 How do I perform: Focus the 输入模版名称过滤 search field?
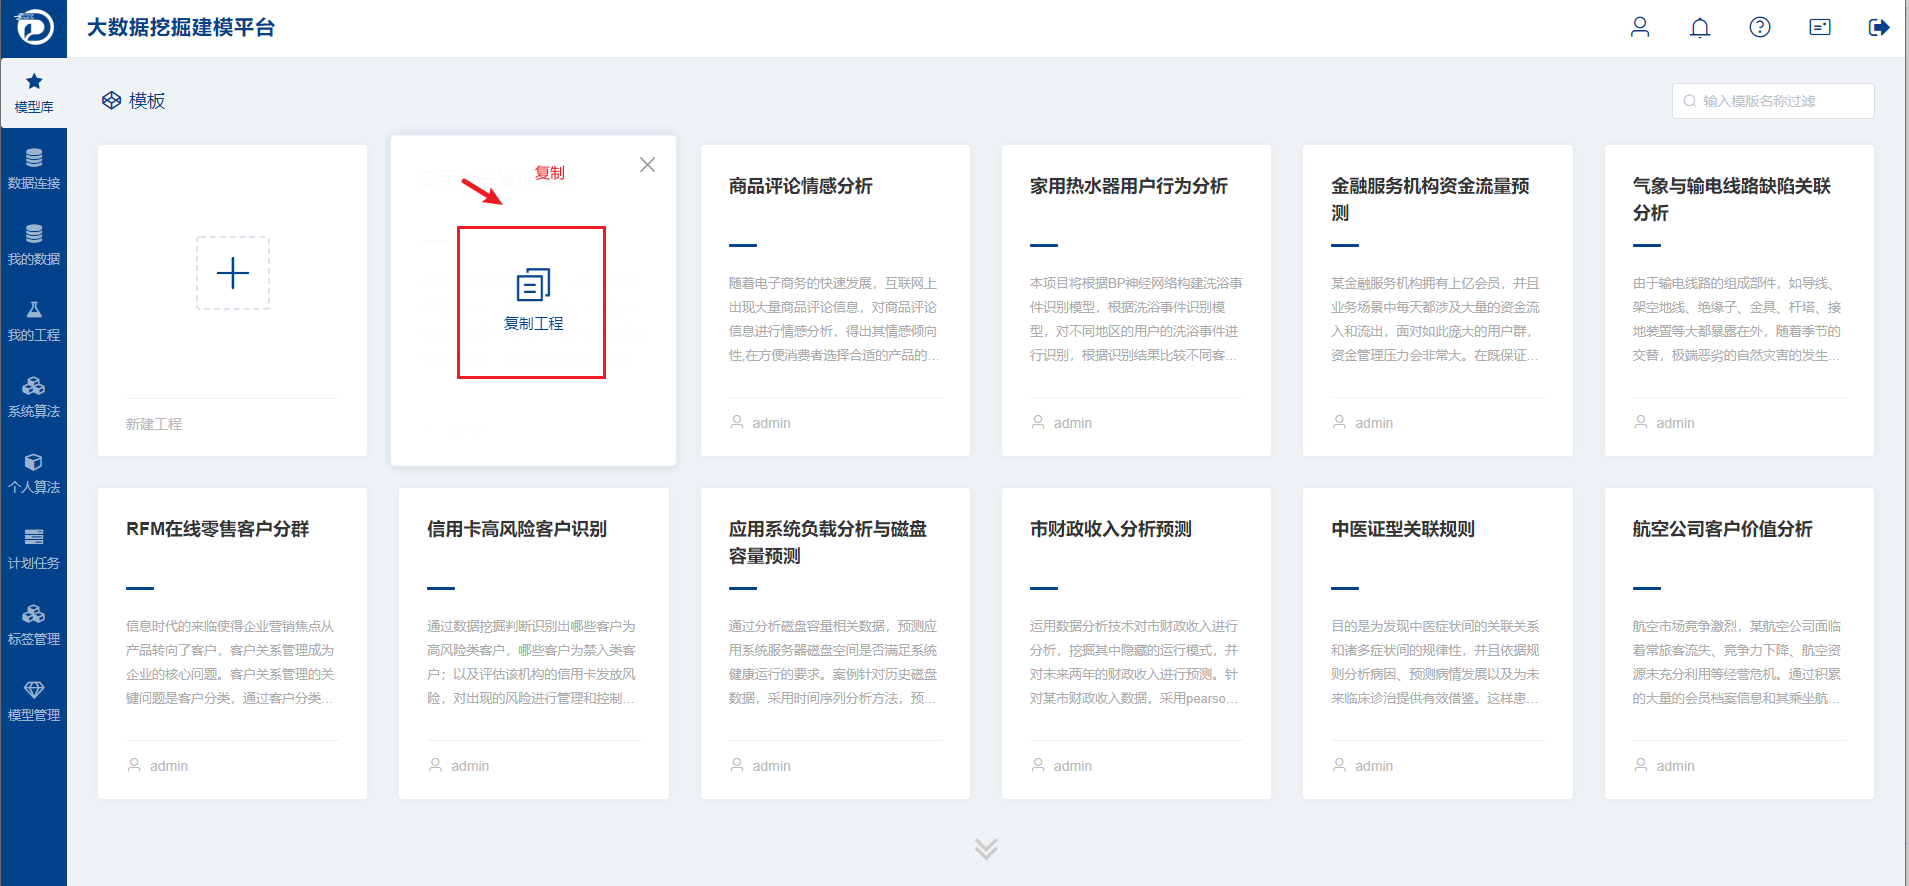coord(1773,101)
